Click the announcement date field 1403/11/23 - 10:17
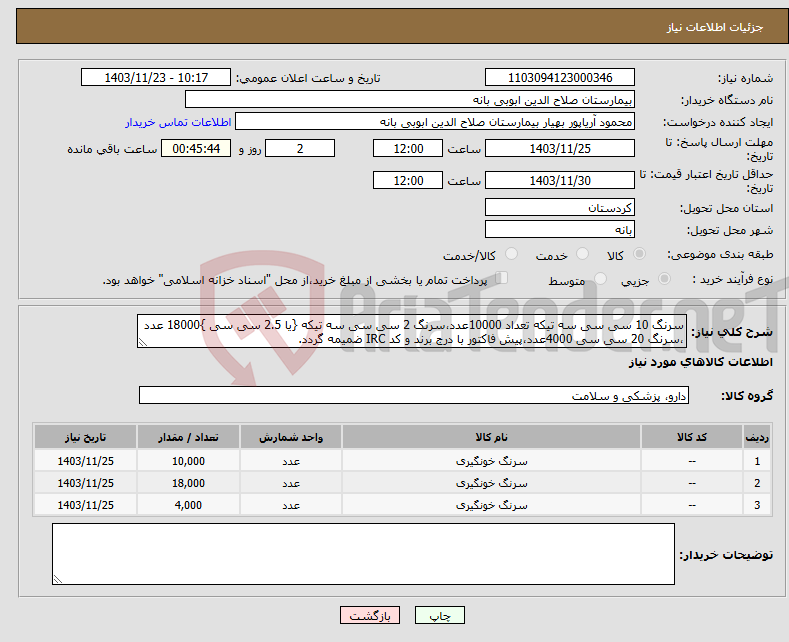The image size is (789, 642). tap(156, 77)
